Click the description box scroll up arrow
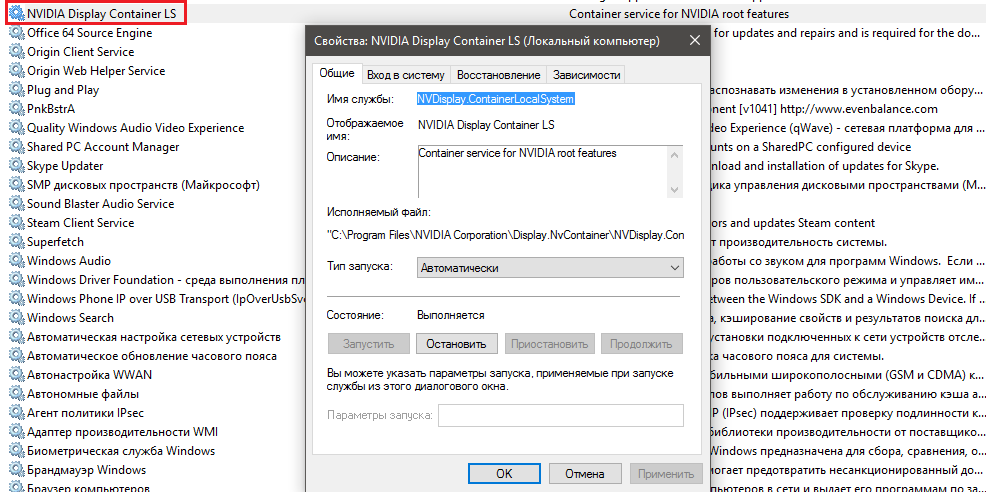The height and width of the screenshot is (492, 986). point(675,154)
